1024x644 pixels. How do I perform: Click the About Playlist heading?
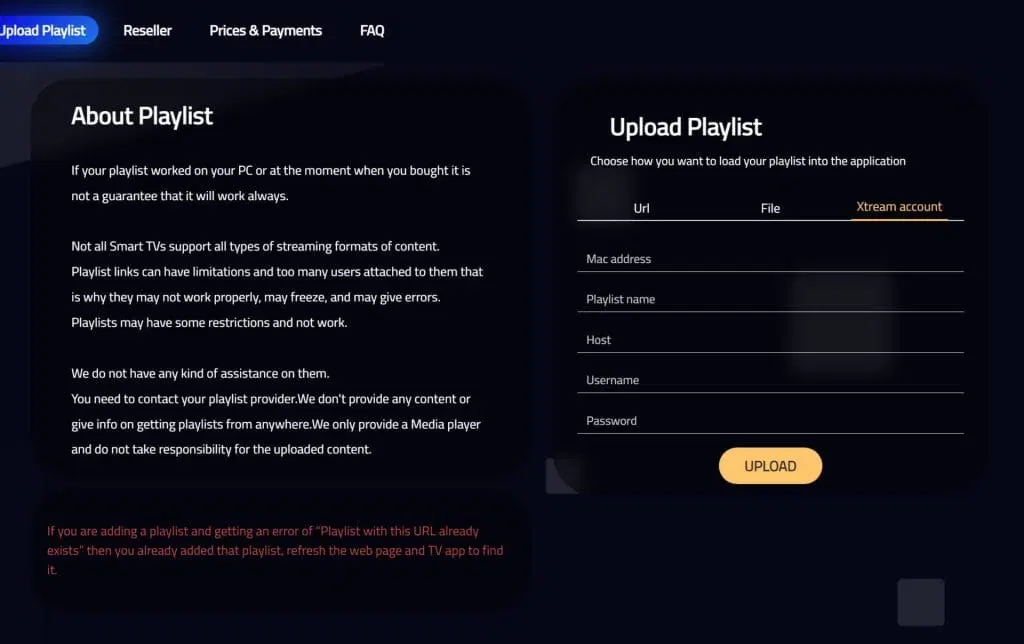(142, 116)
